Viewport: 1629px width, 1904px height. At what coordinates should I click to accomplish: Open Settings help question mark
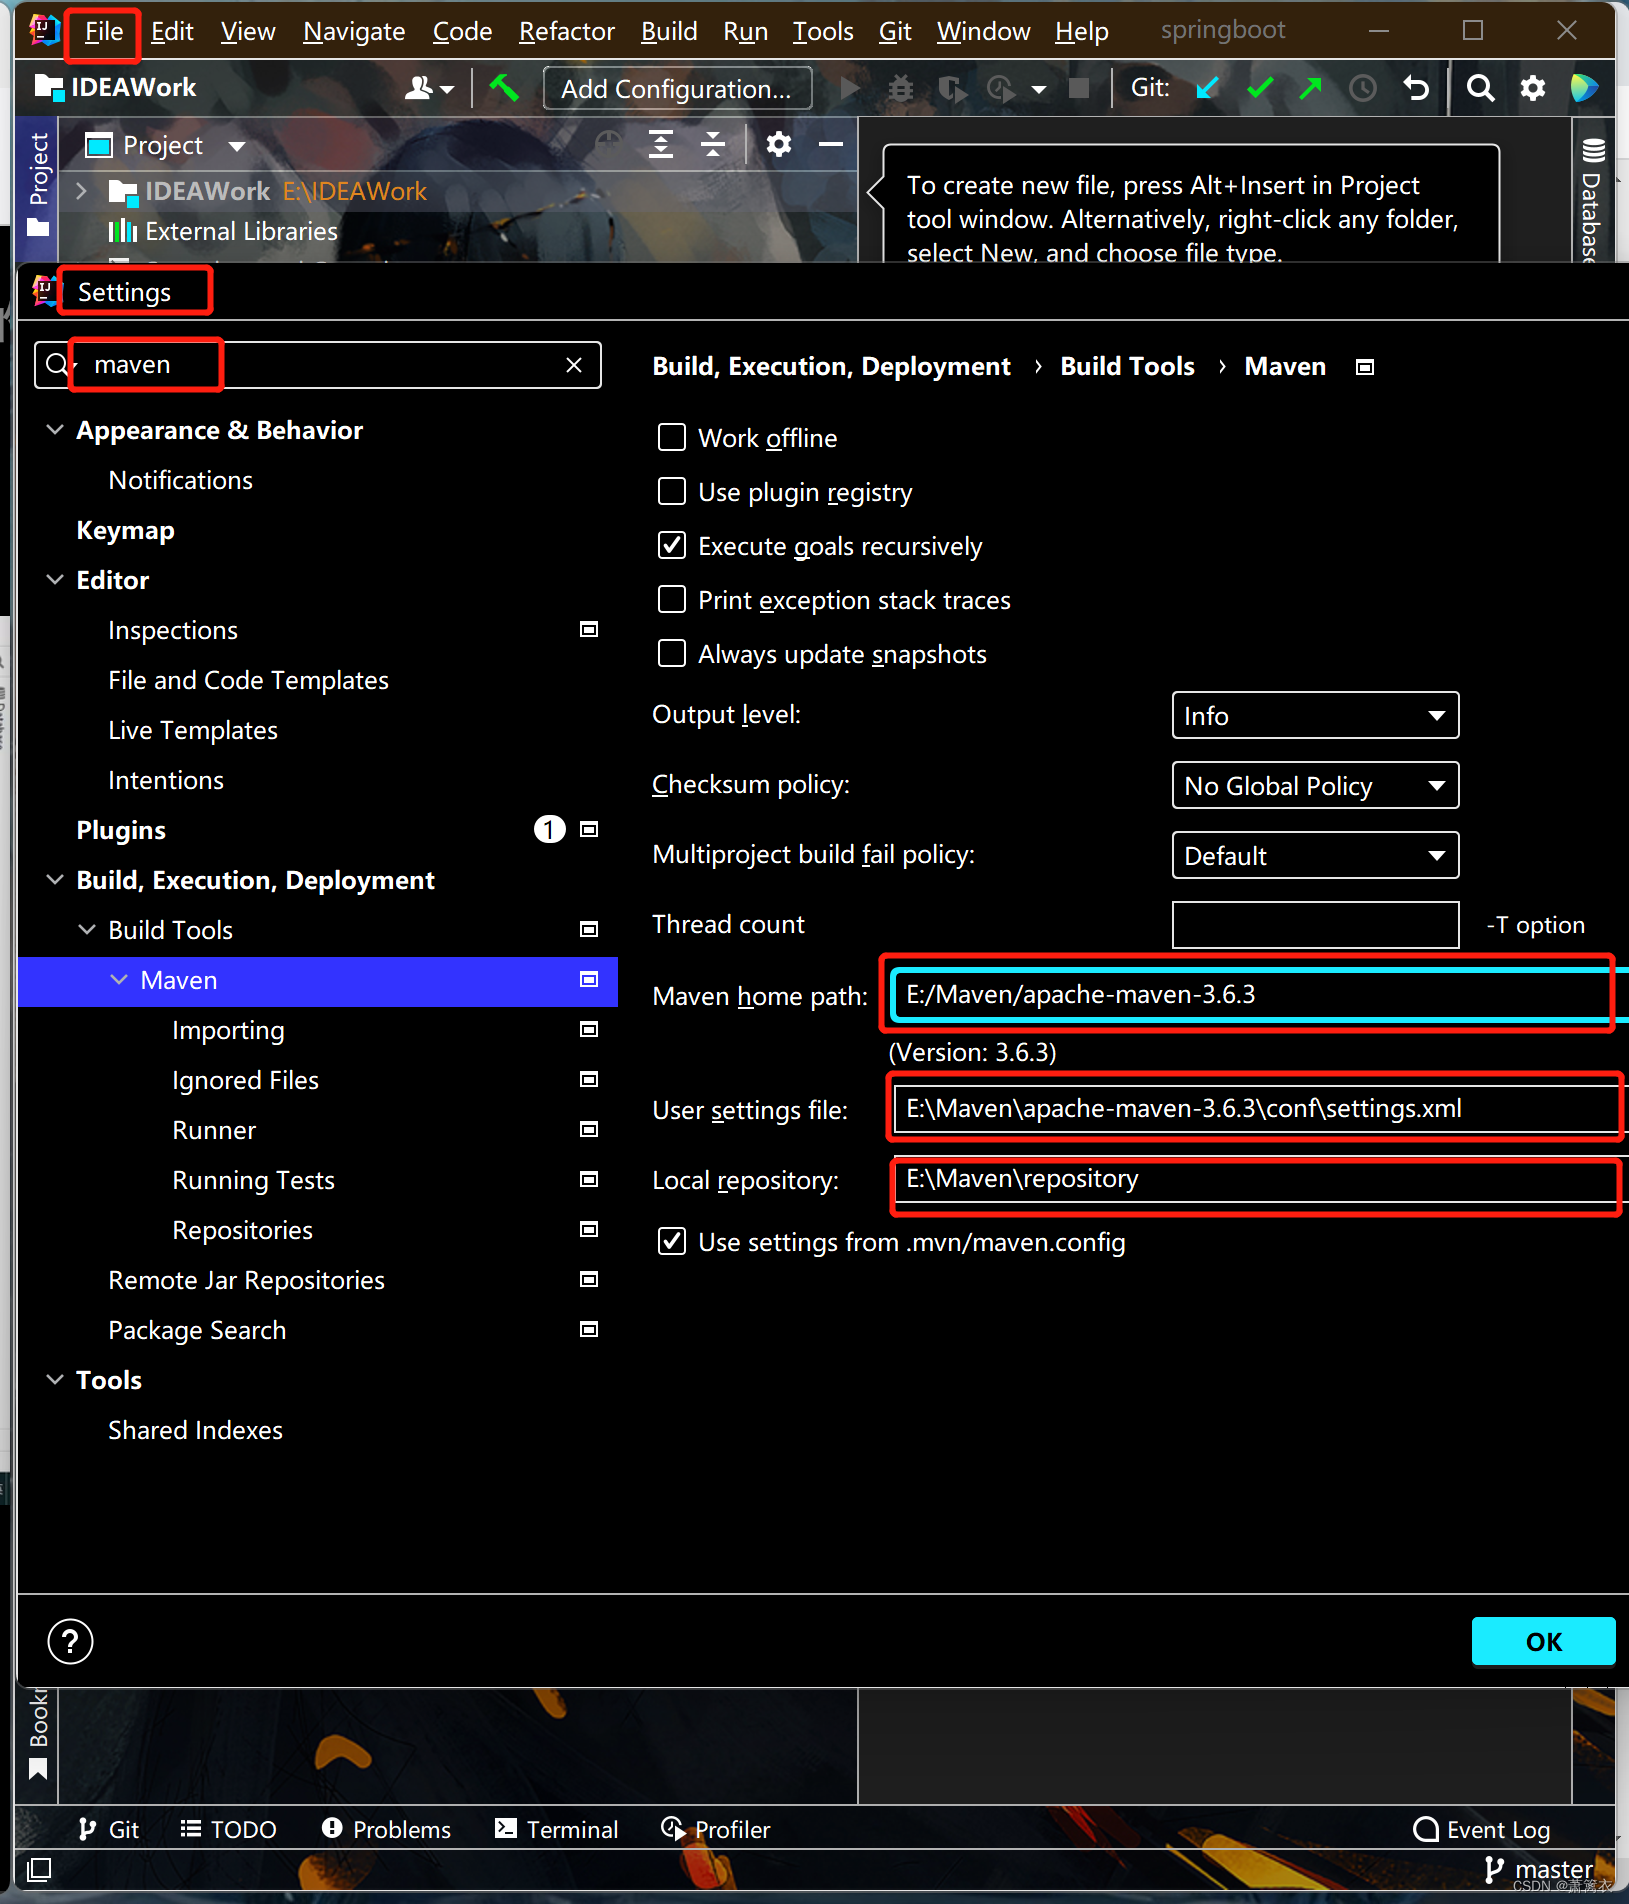pyautogui.click(x=70, y=1641)
